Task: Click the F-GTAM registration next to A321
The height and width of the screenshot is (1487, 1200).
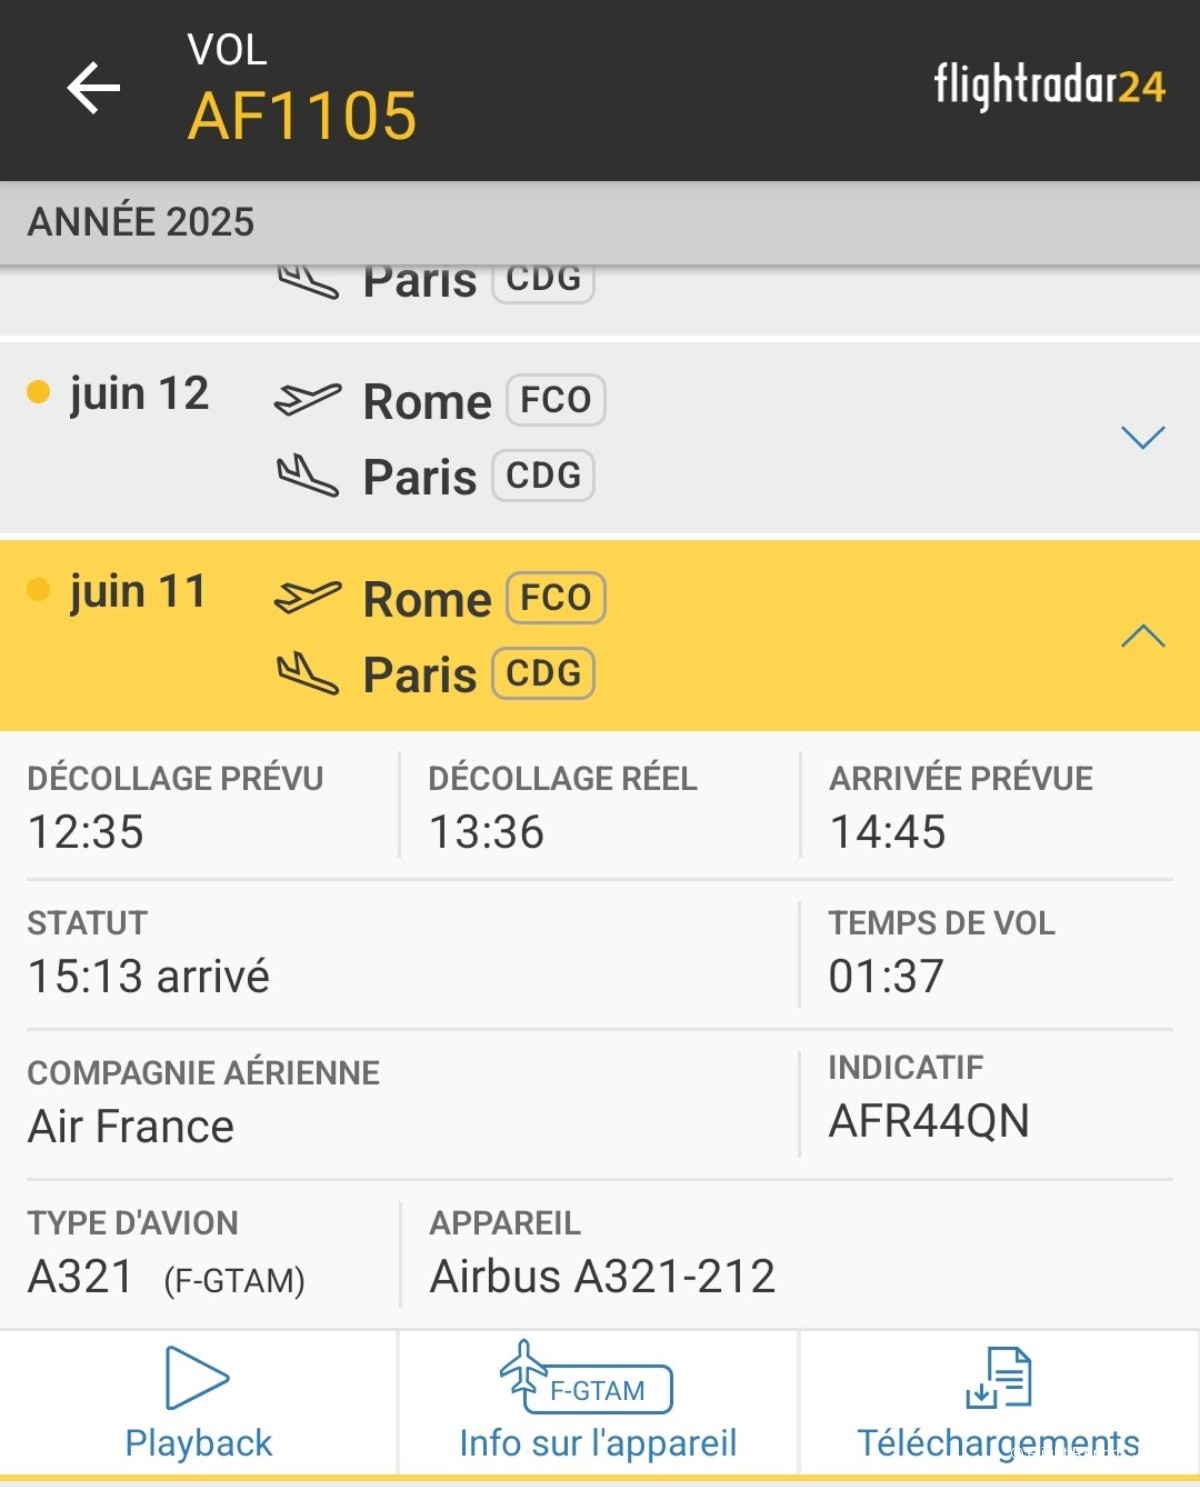Action: [234, 1280]
